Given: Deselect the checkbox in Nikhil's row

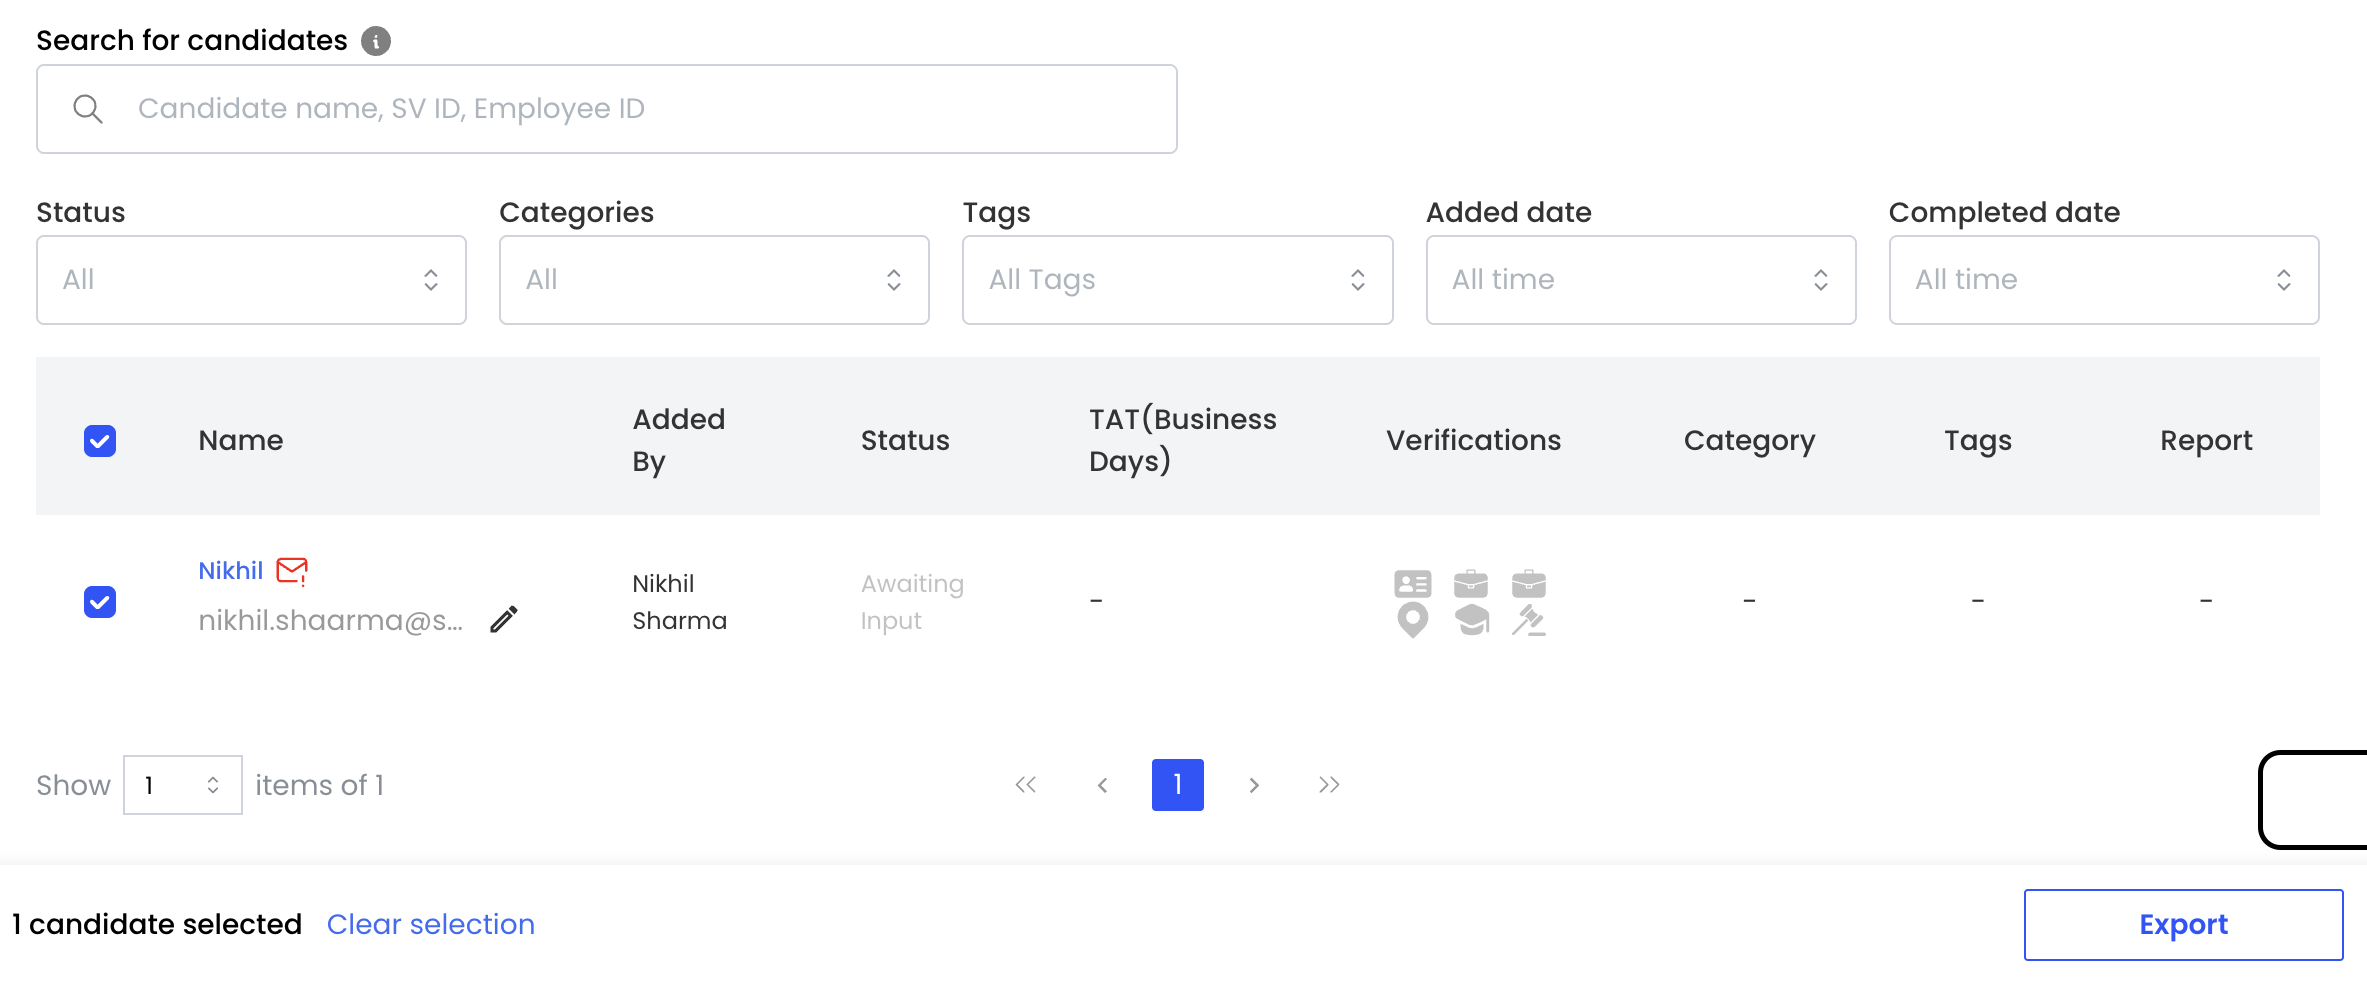Looking at the screenshot, I should [100, 602].
